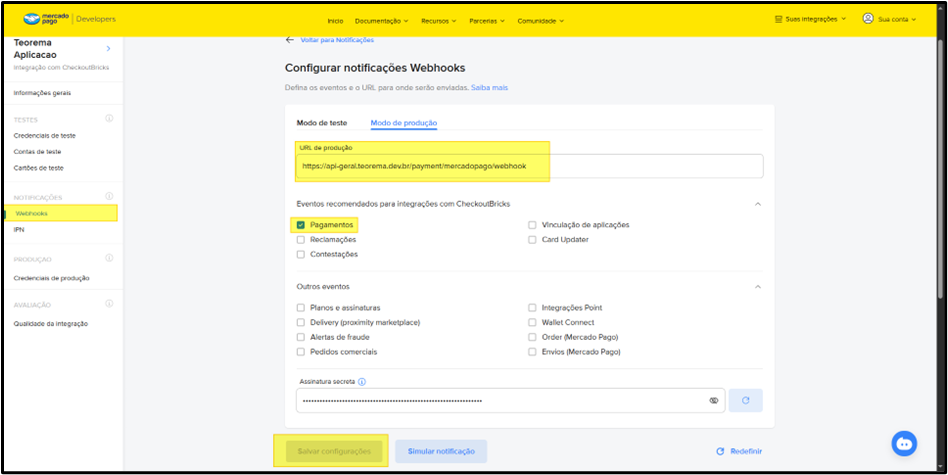Check the Reclamações checkbox
The width and height of the screenshot is (948, 475).
(x=300, y=239)
